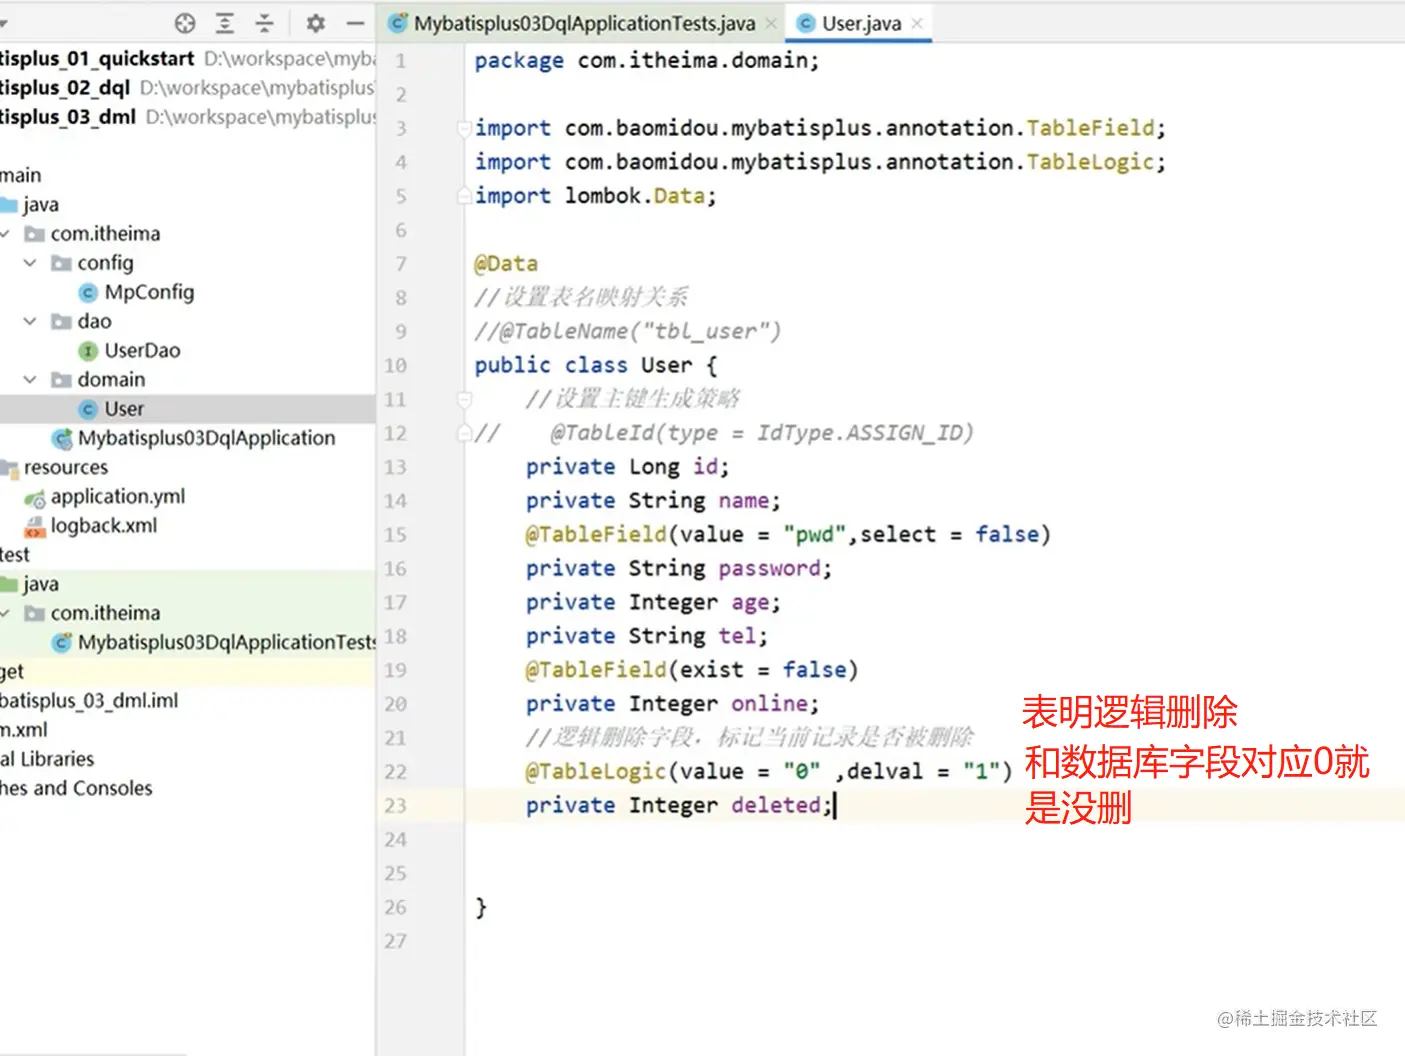Viewport: 1405px width, 1056px height.
Task: Collapse the dao package chevron
Action: (30, 322)
